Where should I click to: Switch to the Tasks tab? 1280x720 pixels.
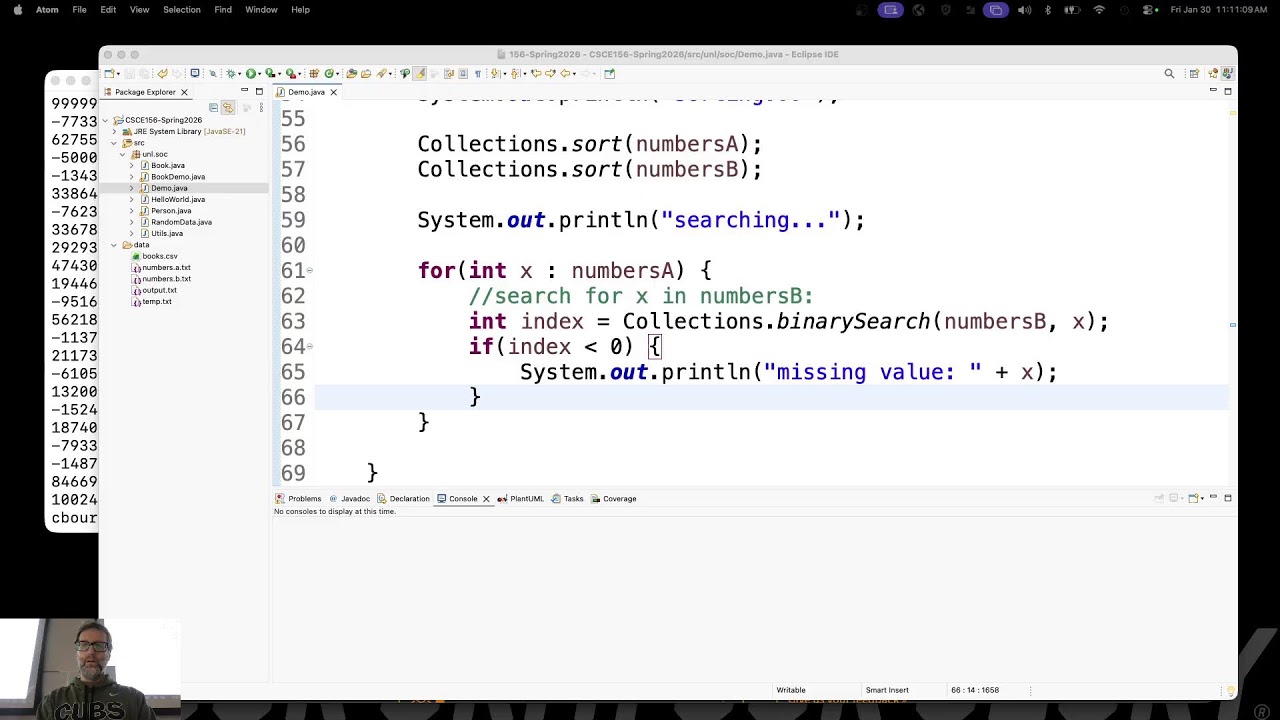tap(567, 498)
